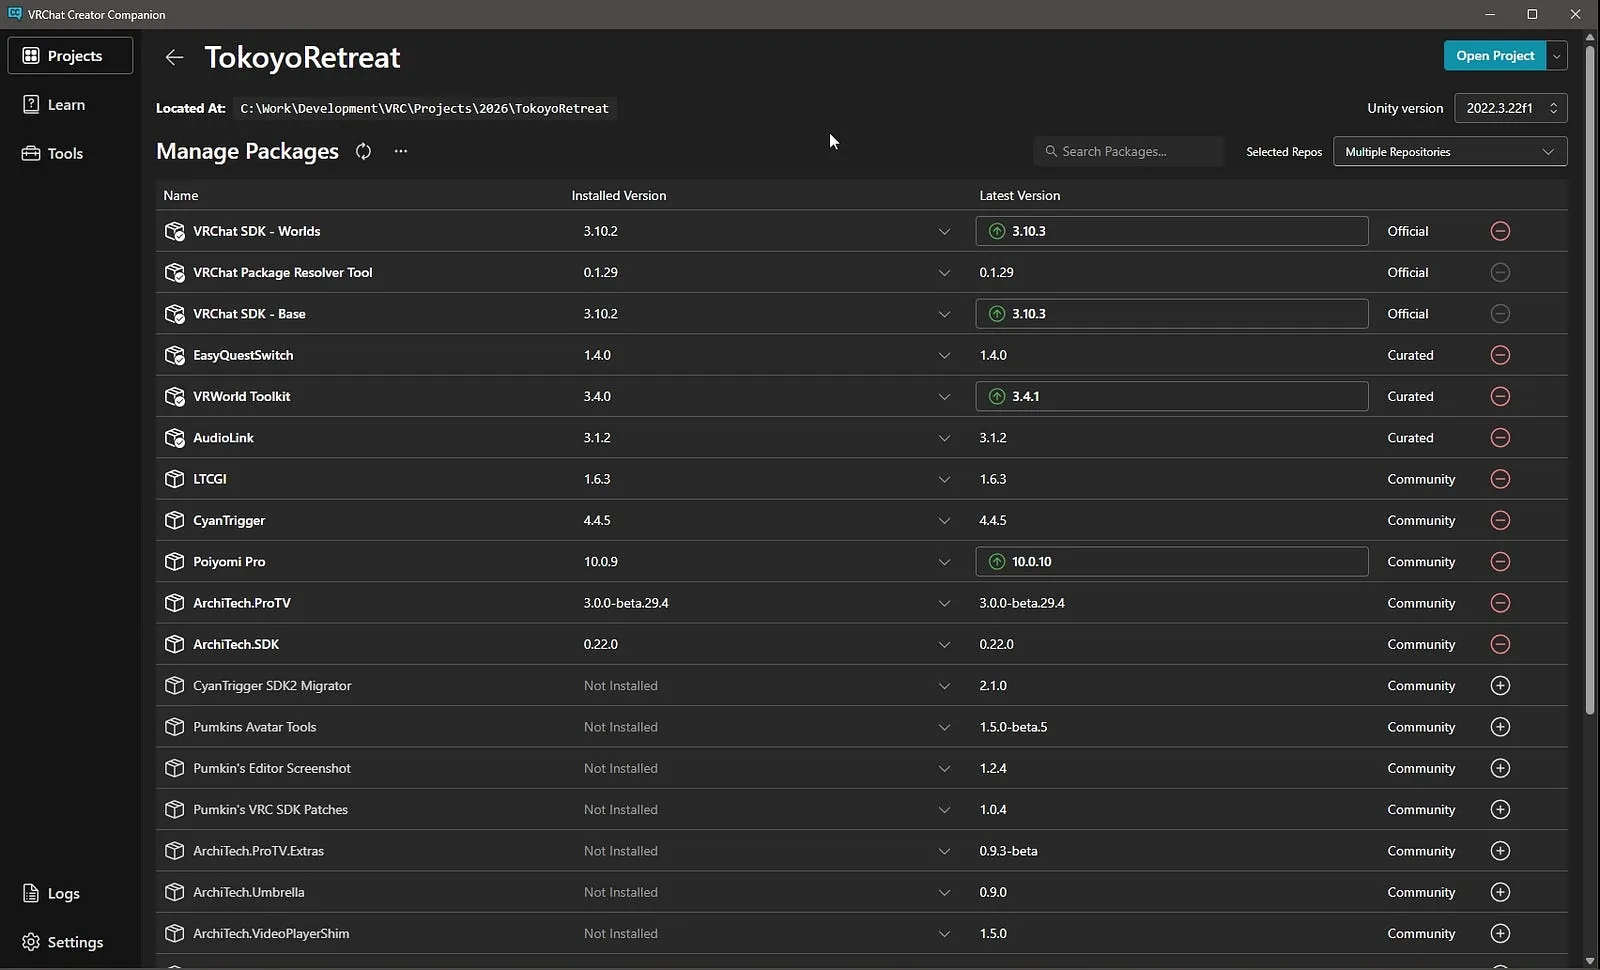
Task: Open the Settings page
Action: pos(70,942)
